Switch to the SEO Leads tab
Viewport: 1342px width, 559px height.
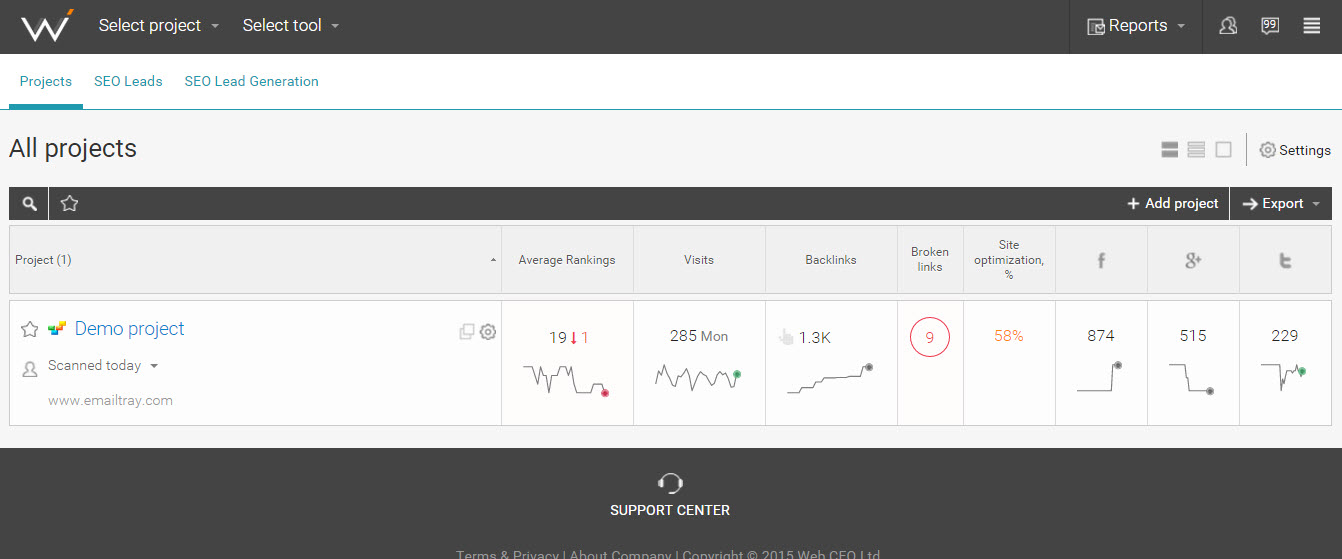pyautogui.click(x=128, y=81)
